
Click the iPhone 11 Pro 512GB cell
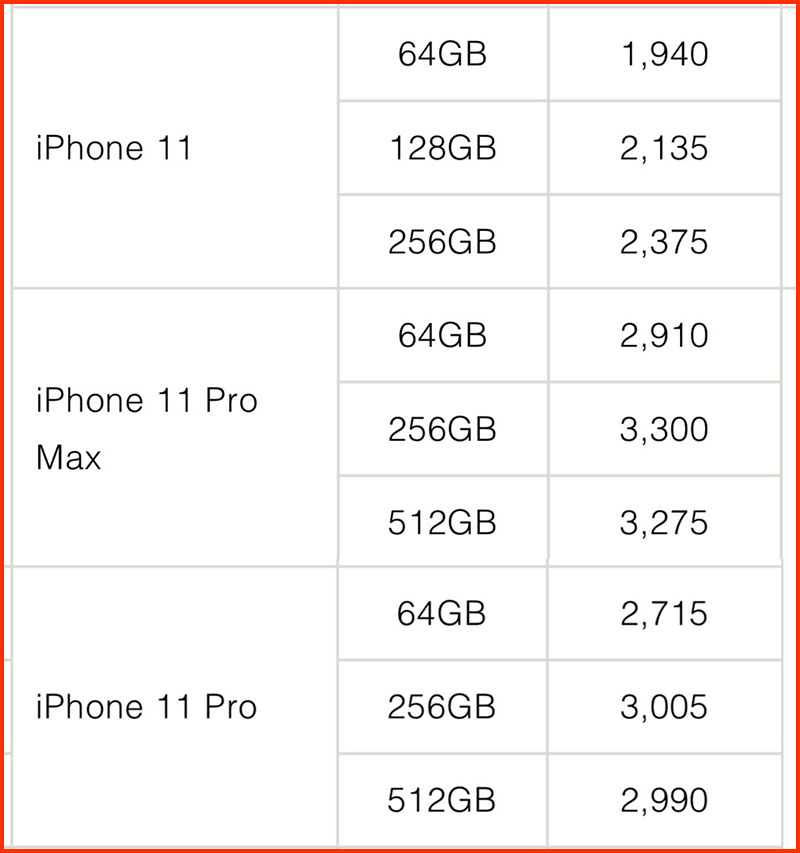point(442,800)
